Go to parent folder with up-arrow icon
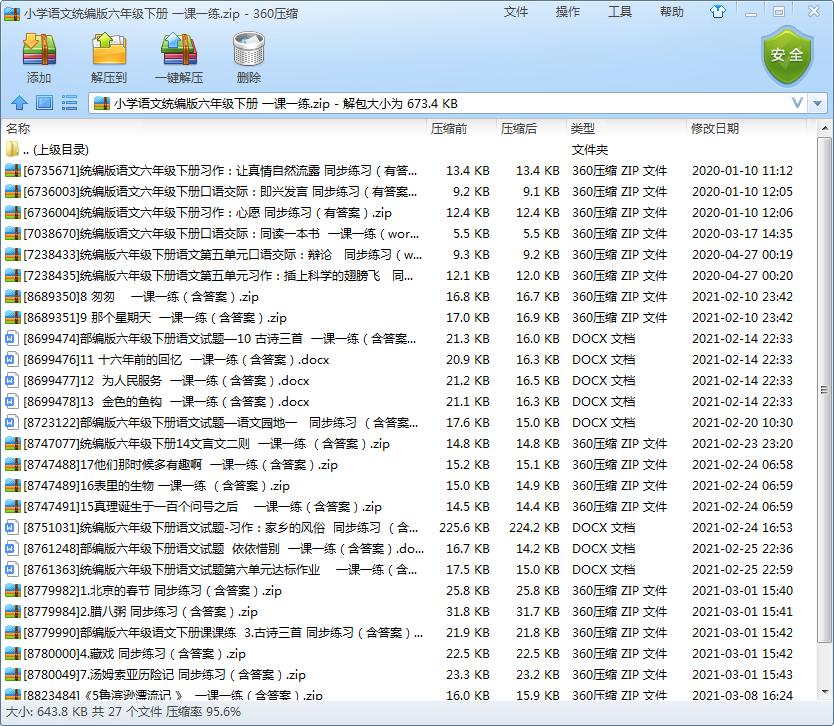The image size is (834, 726). [x=20, y=103]
